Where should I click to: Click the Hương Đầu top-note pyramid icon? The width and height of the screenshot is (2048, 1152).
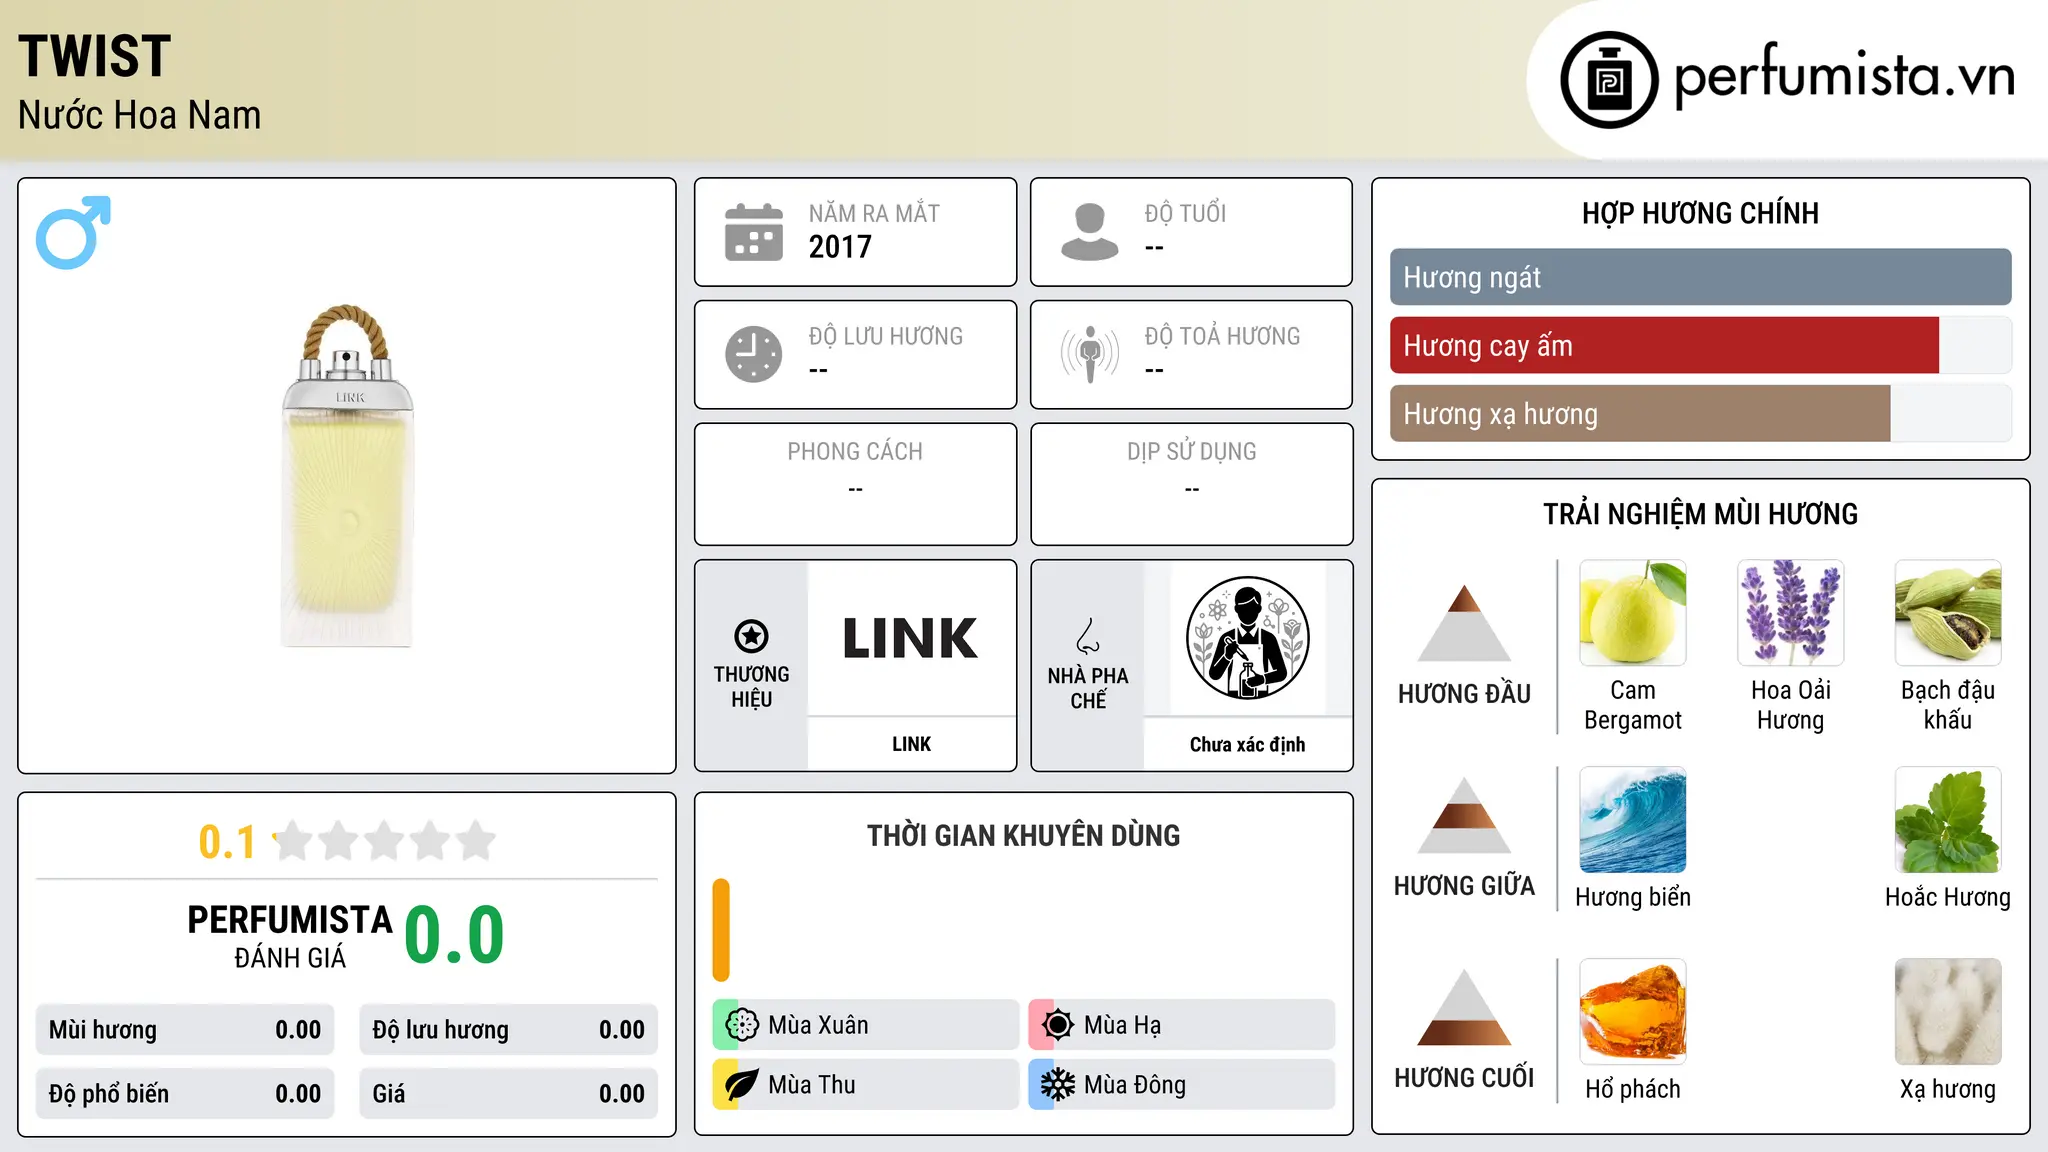[1464, 622]
